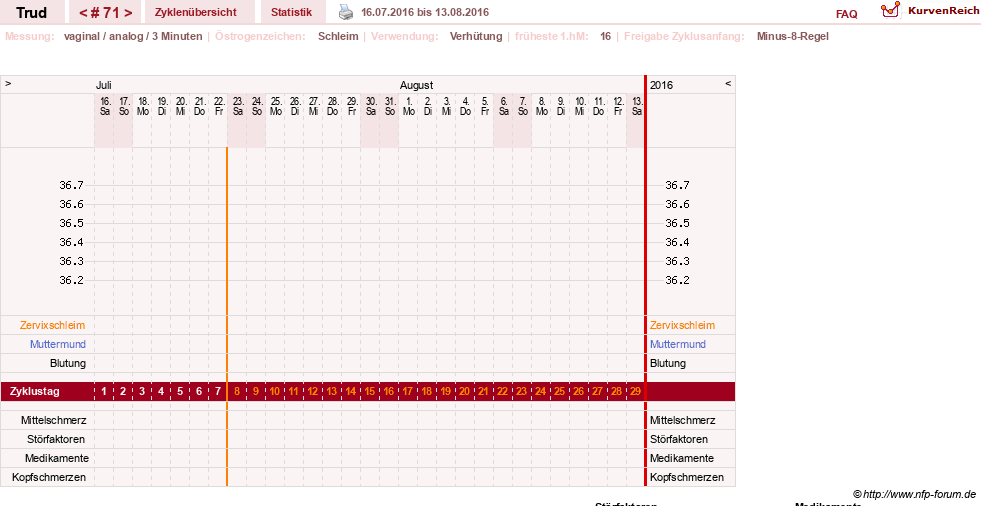Click früheste 1.hM value 16

coord(605,36)
